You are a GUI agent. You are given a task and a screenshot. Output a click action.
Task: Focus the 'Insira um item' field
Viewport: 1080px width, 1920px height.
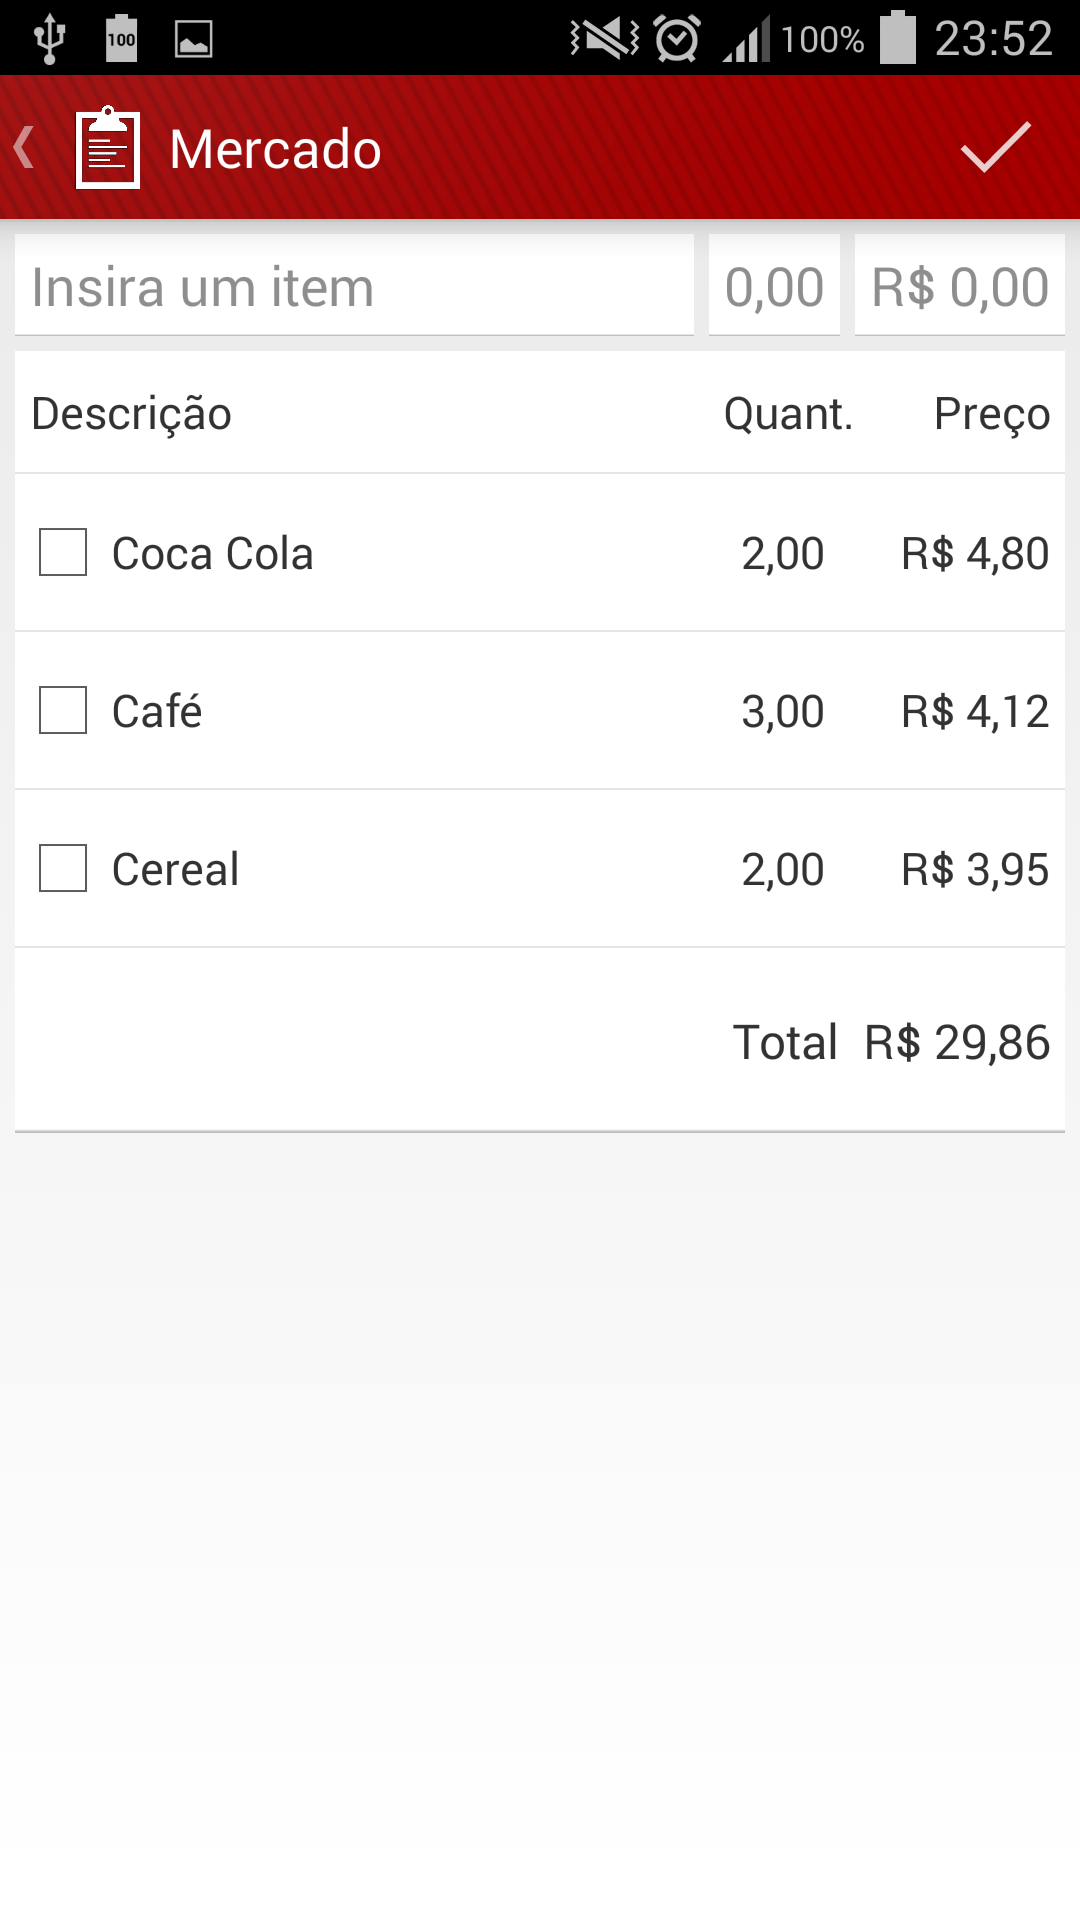pyautogui.click(x=354, y=287)
